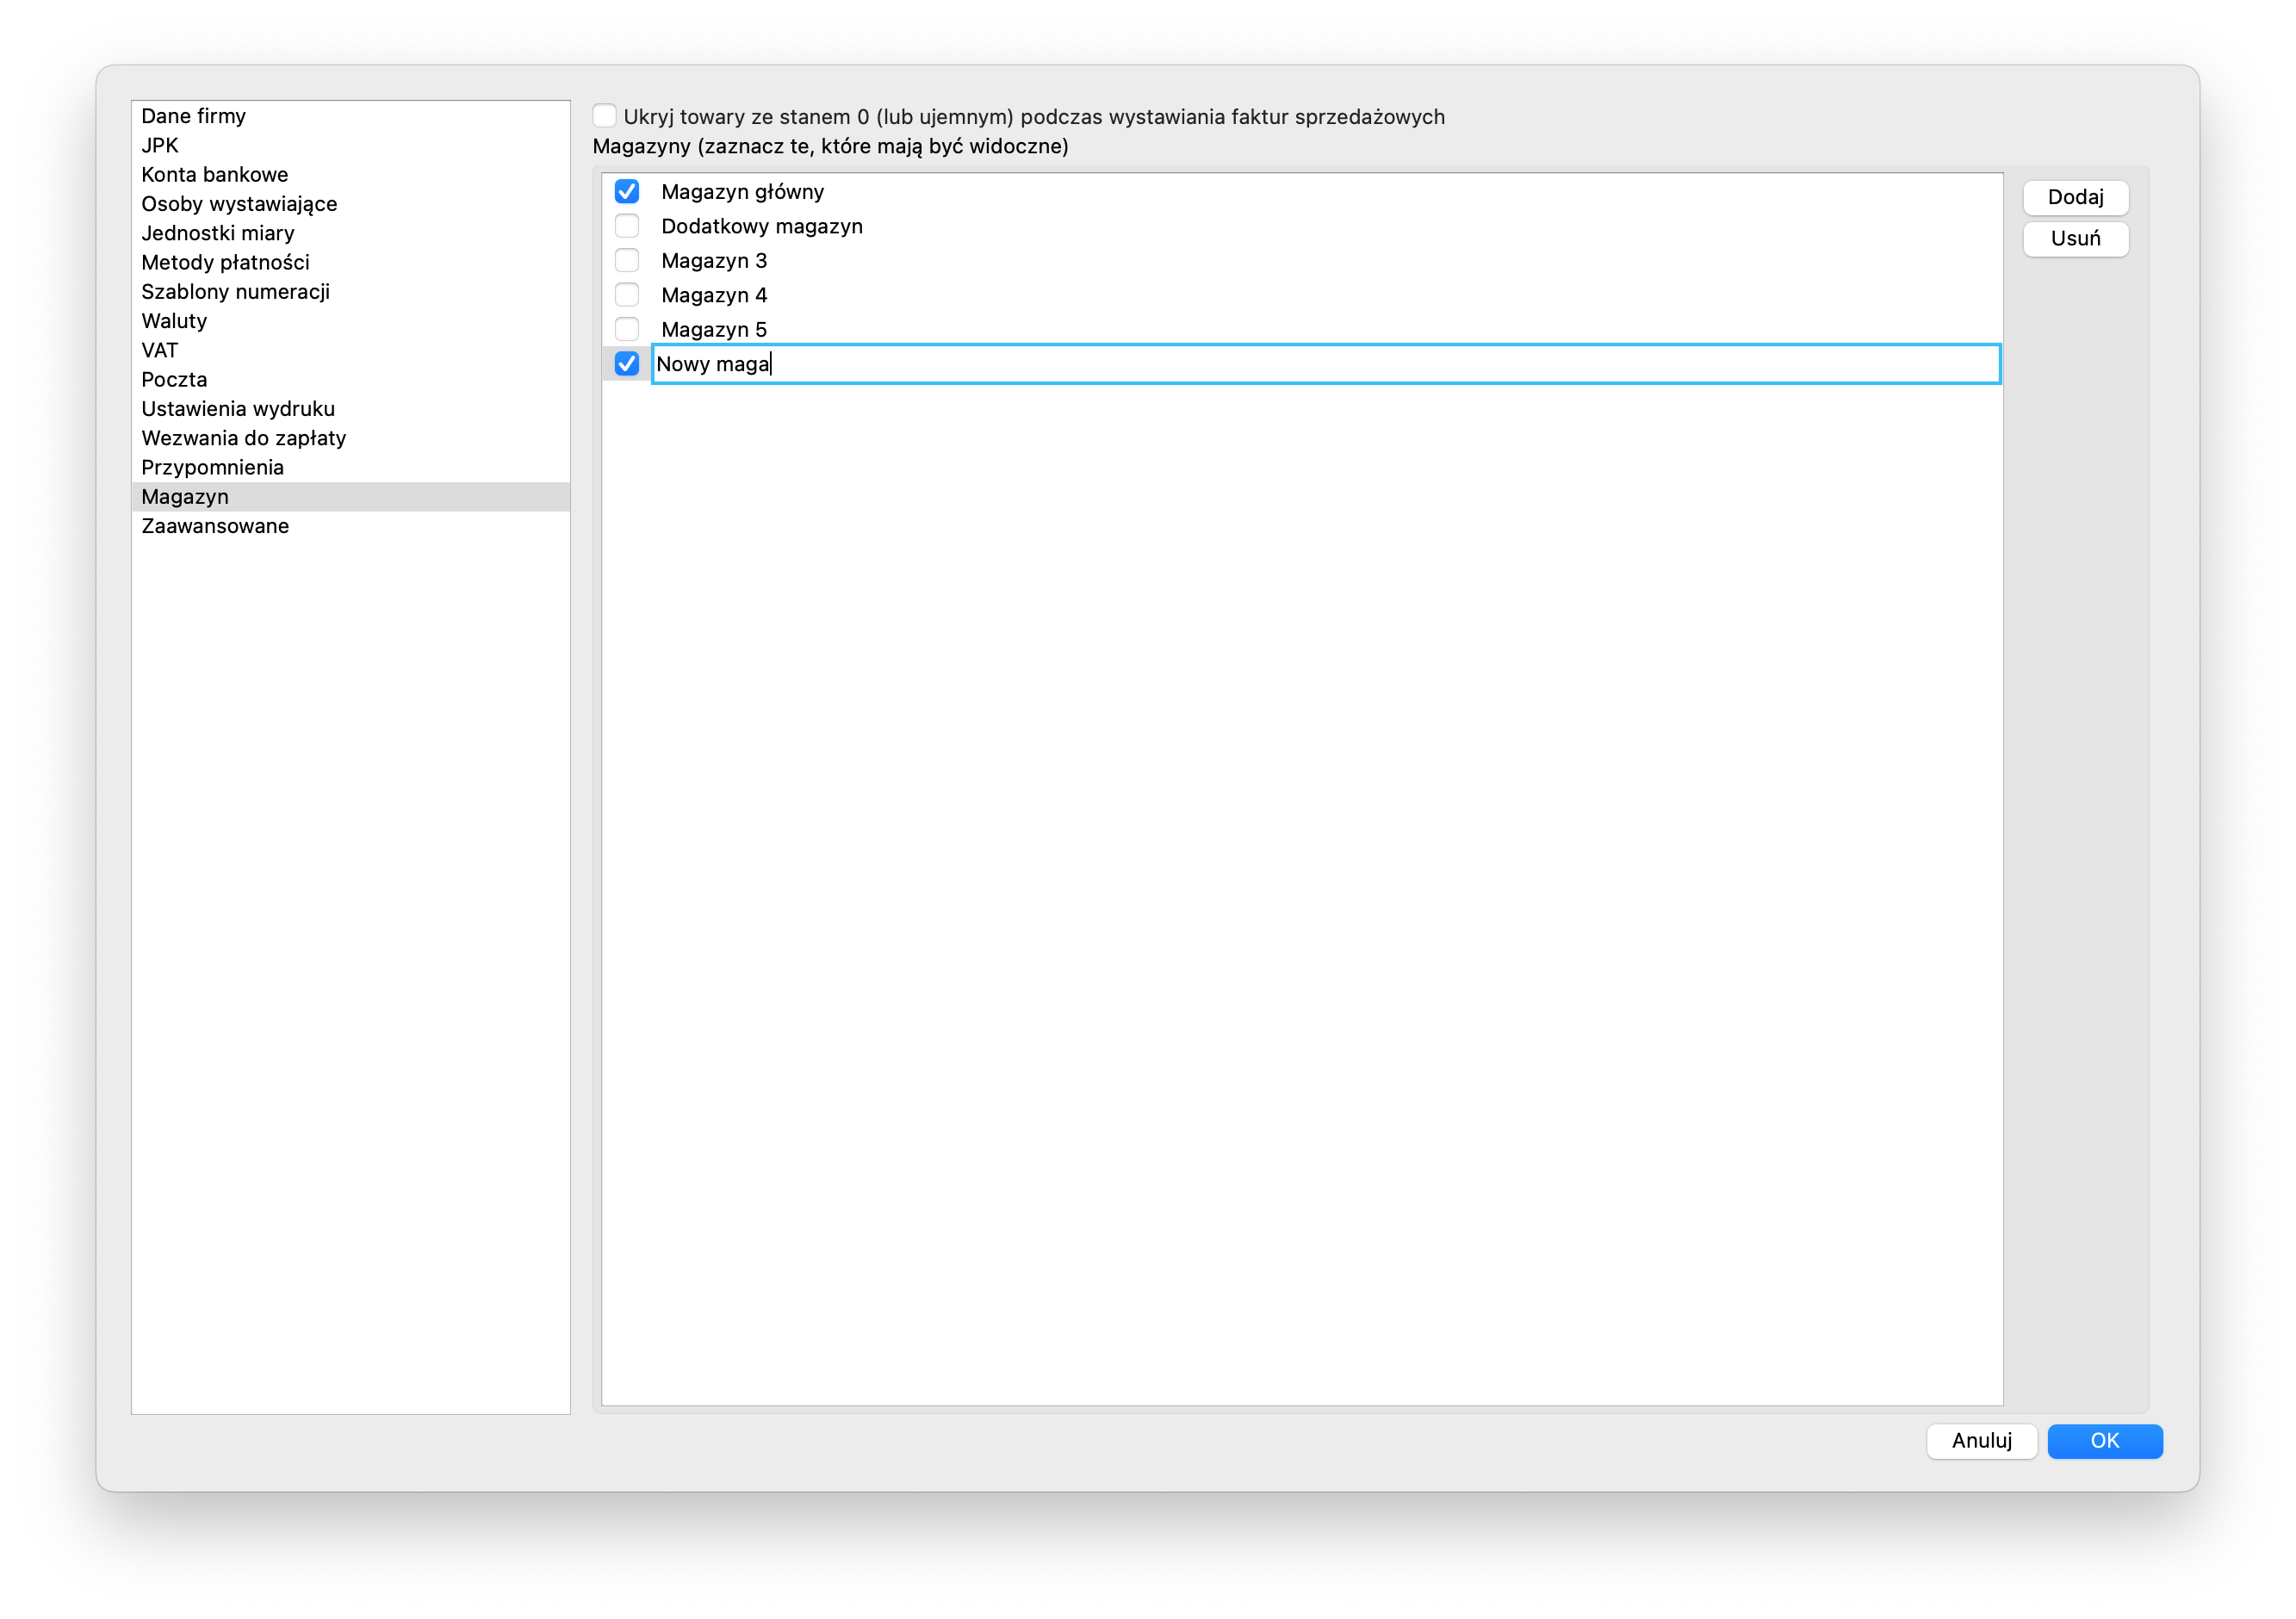Check the Dodatkowy magazyn checkbox
The image size is (2296, 1619).
click(627, 226)
